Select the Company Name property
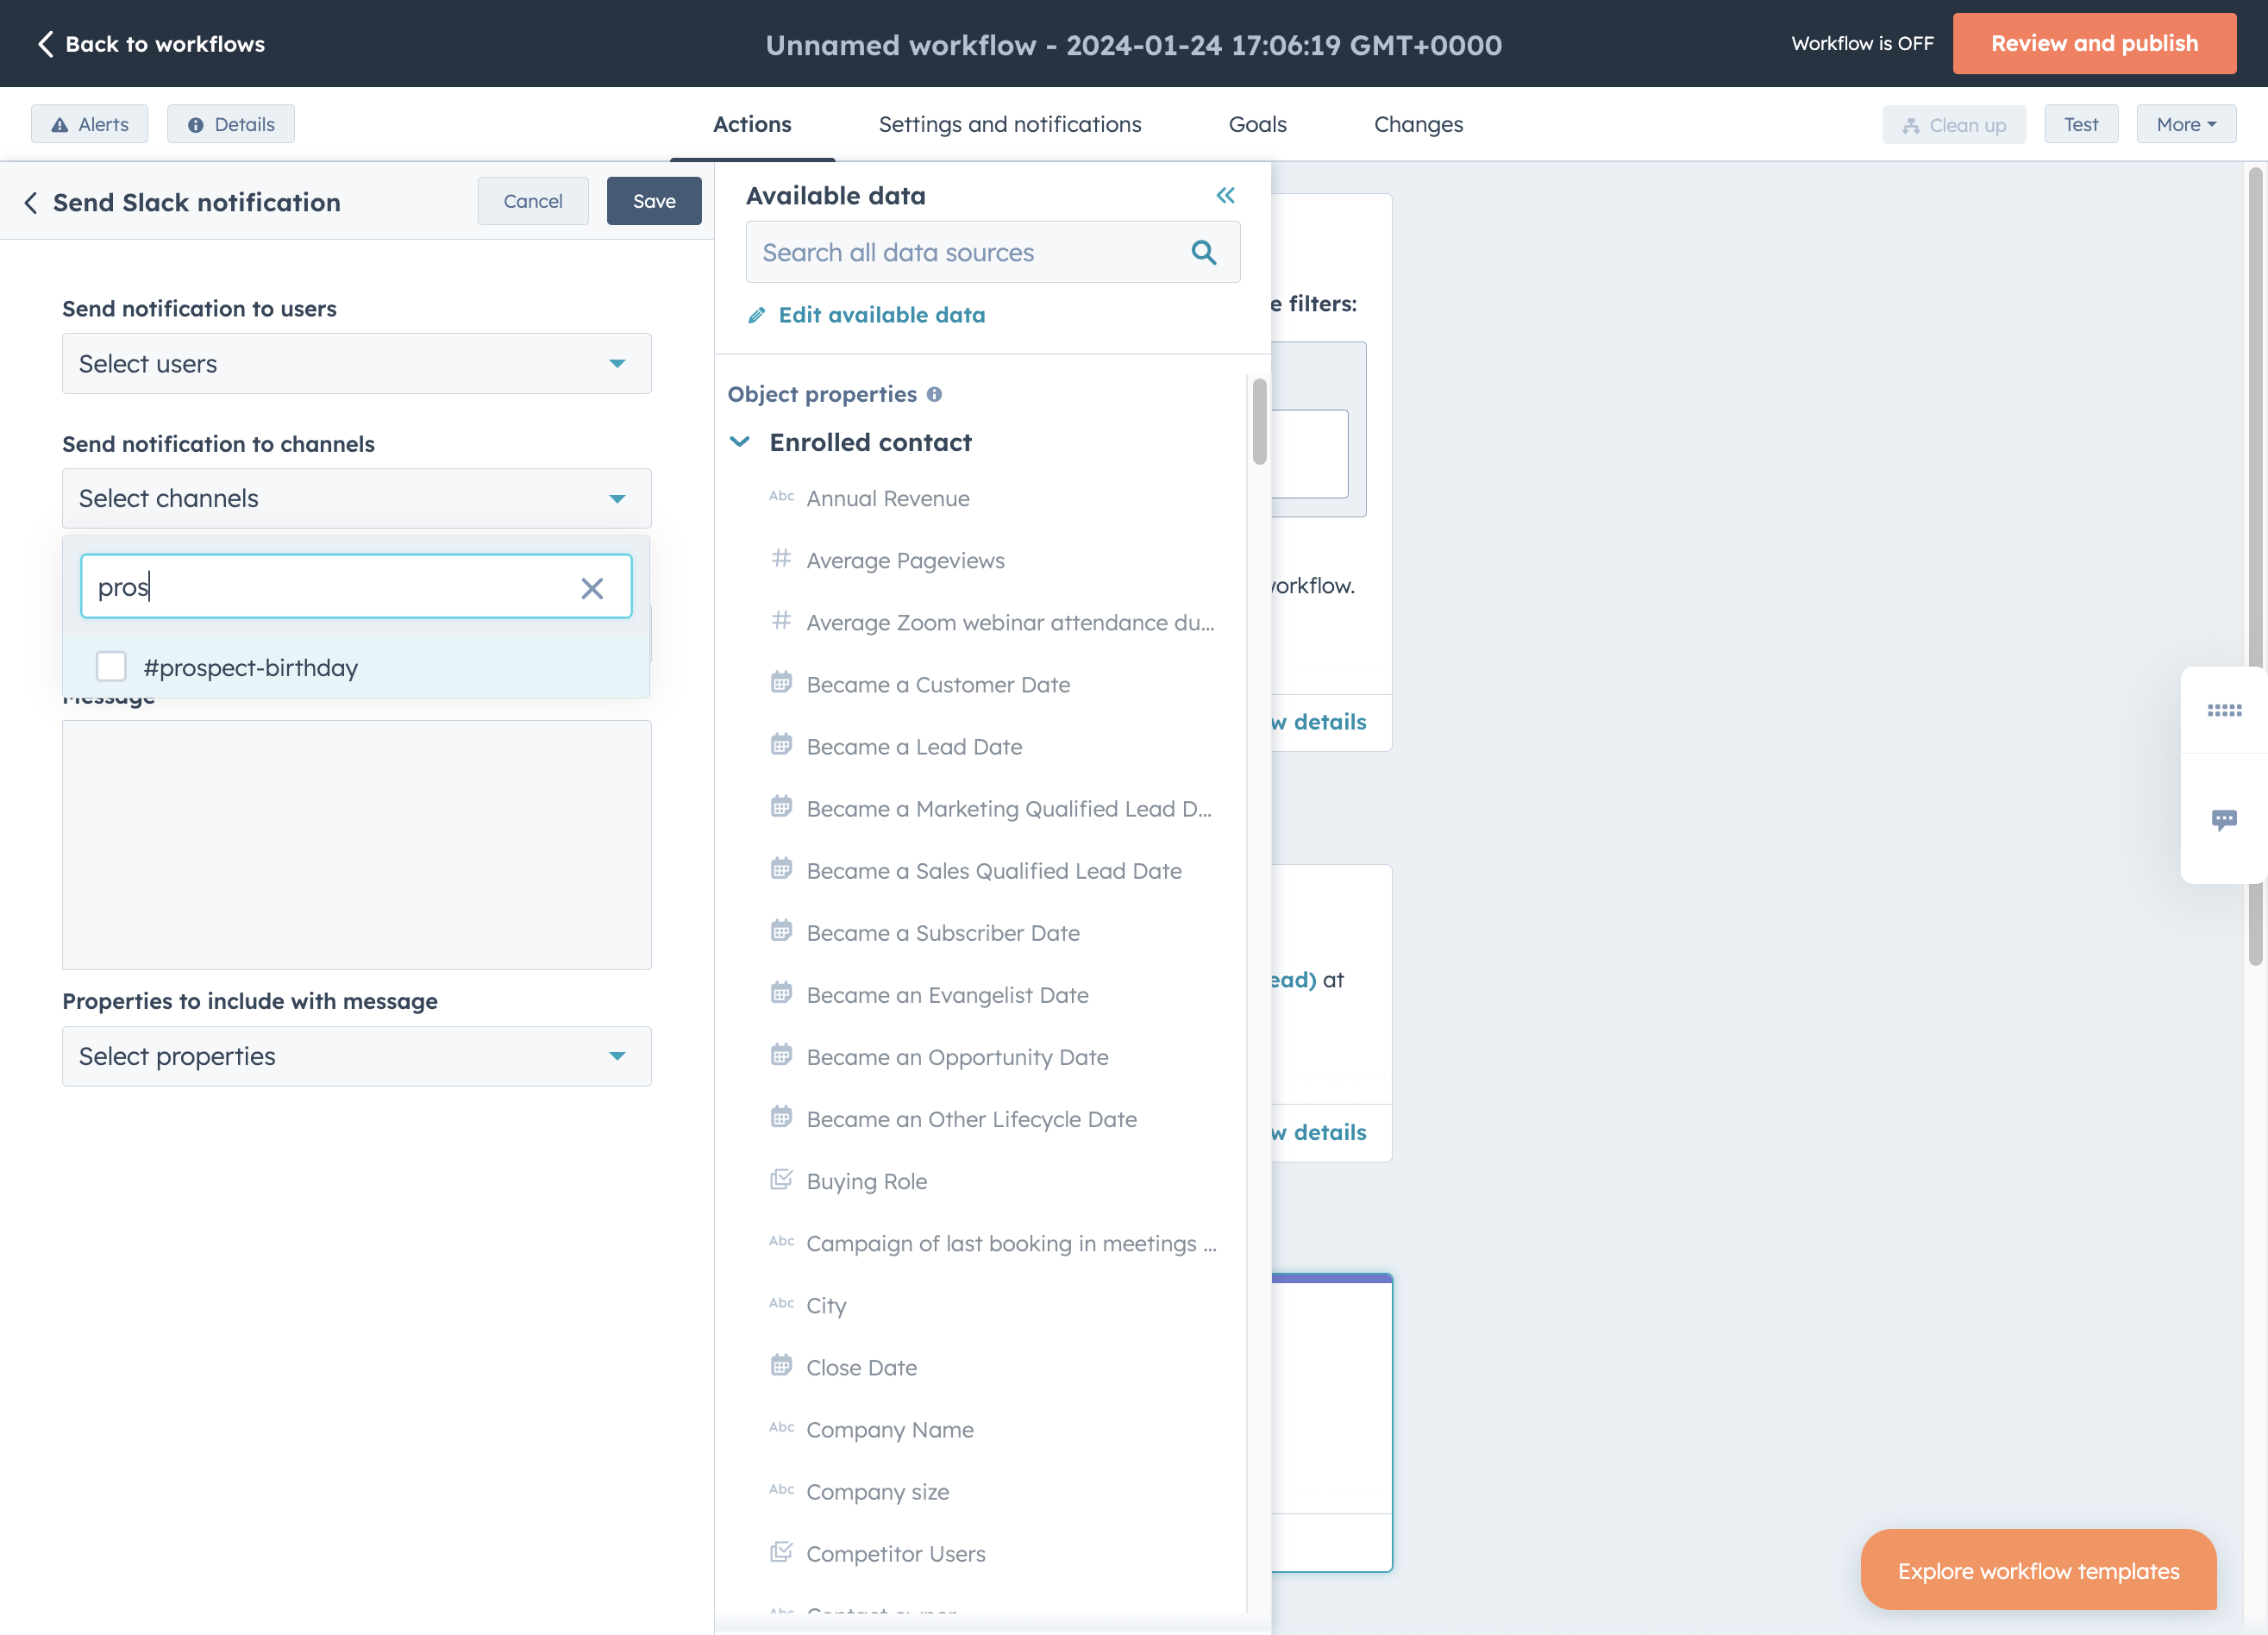 890,1430
